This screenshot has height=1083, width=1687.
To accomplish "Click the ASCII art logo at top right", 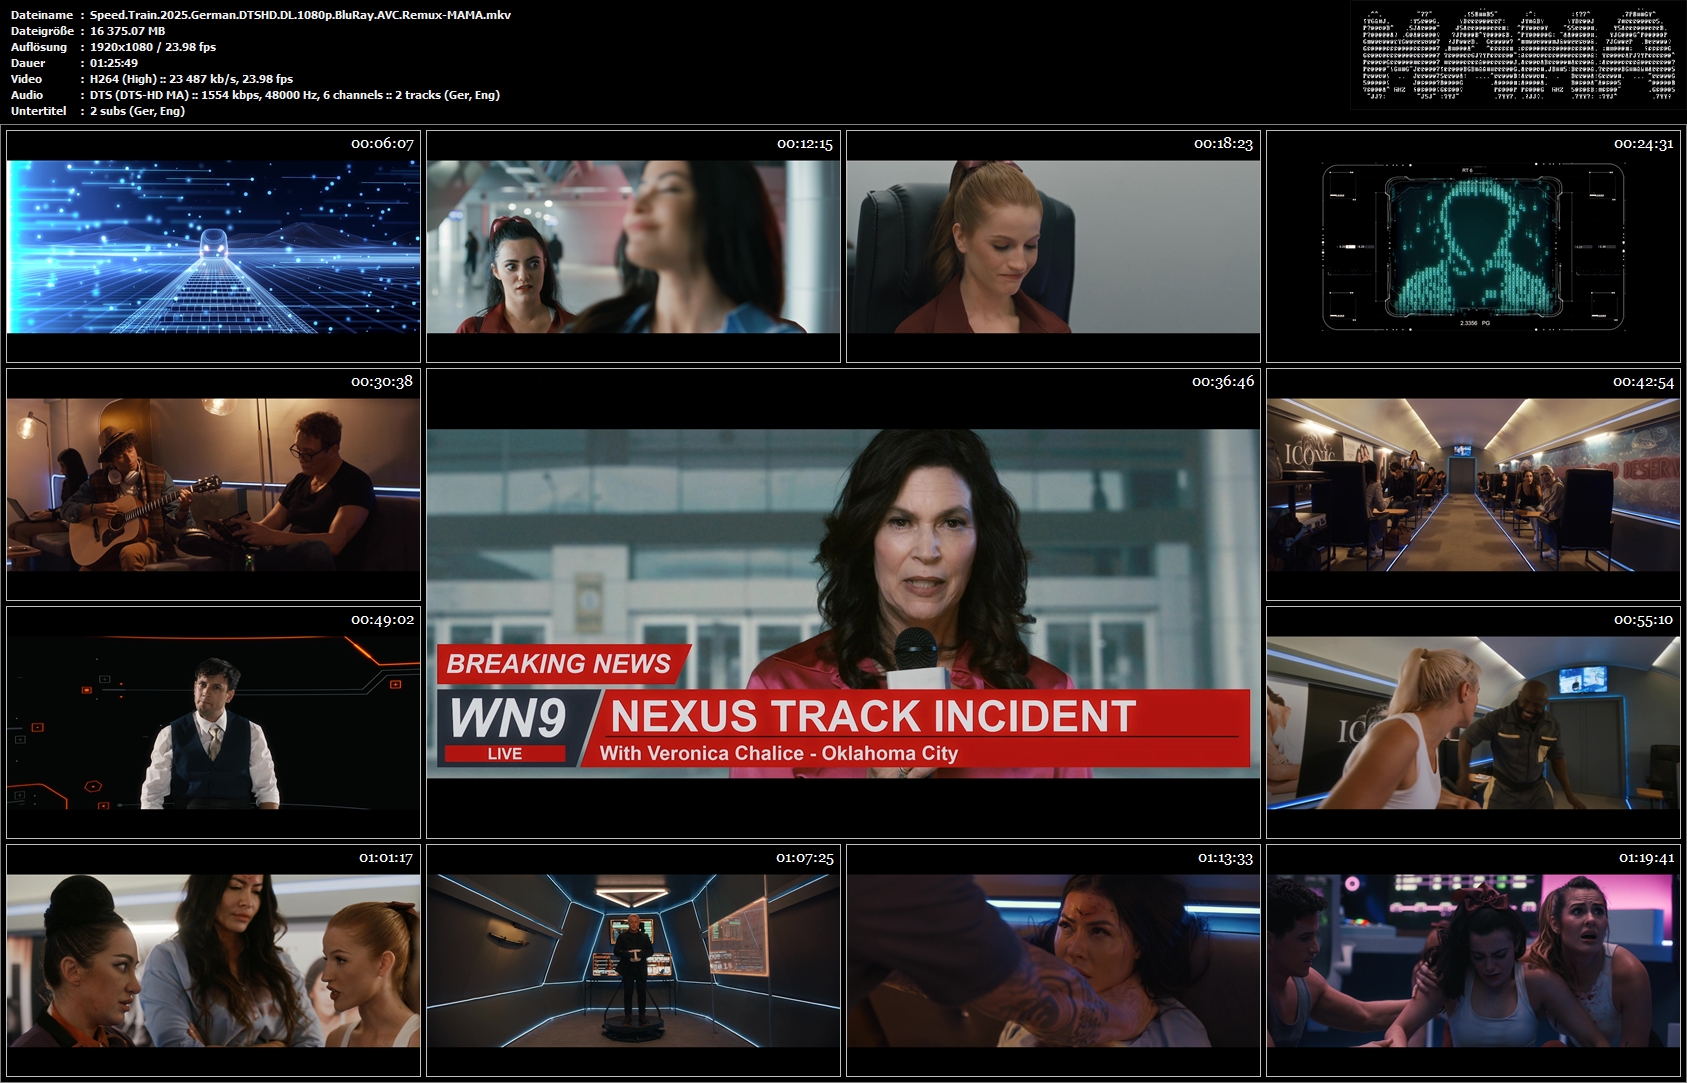I will pyautogui.click(x=1518, y=56).
